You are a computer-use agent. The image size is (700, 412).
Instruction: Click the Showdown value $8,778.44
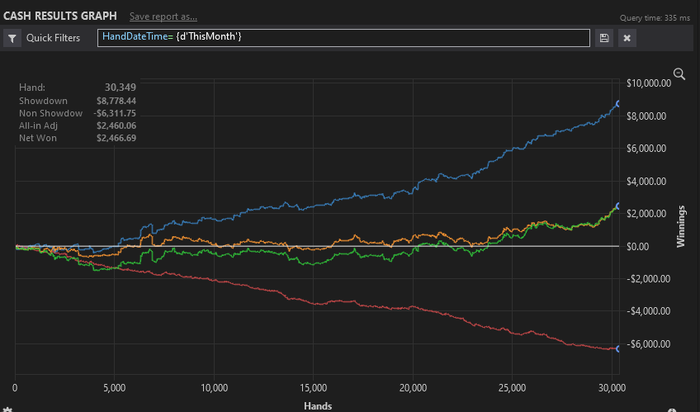[116, 101]
